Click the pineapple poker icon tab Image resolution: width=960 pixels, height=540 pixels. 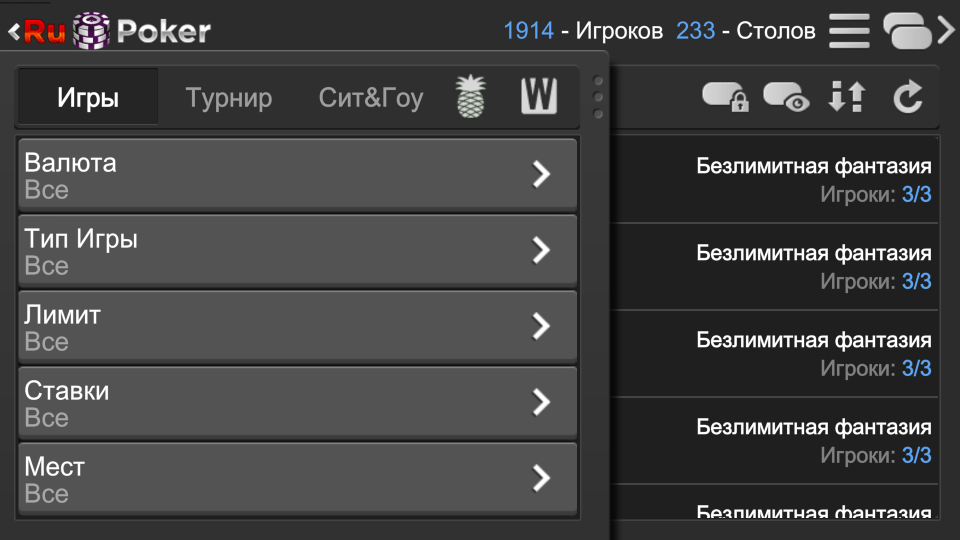[x=471, y=97]
